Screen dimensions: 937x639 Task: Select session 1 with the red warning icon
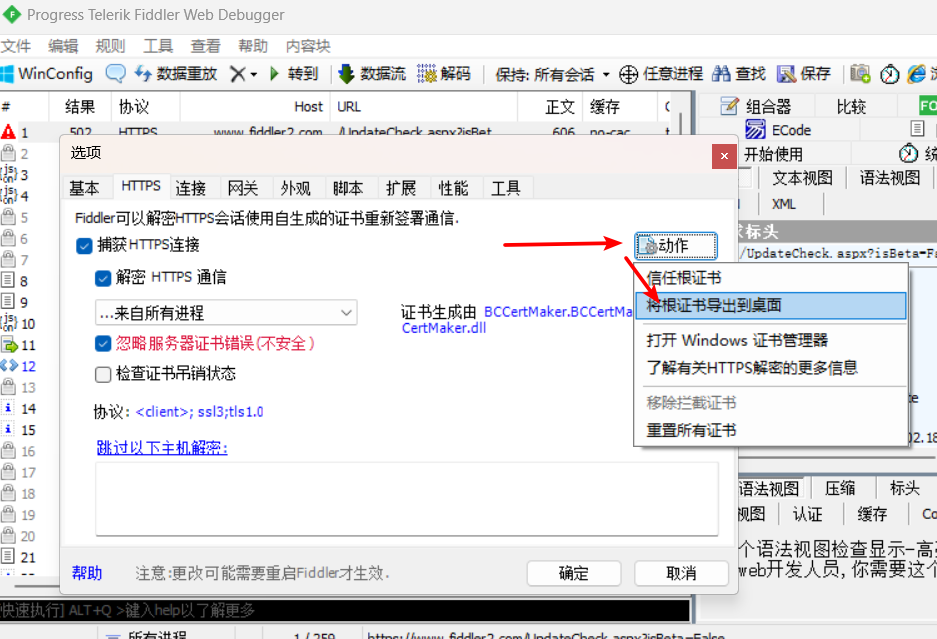(x=8, y=132)
